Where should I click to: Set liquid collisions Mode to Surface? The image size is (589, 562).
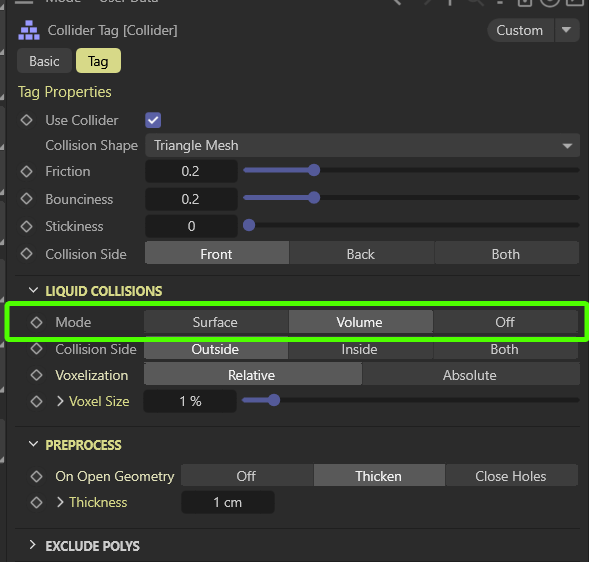click(216, 322)
